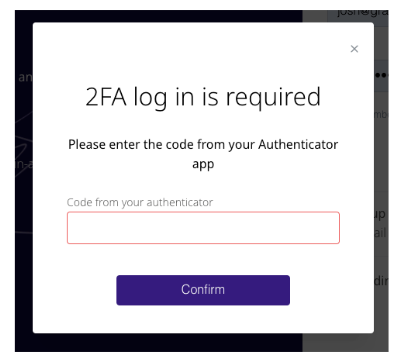Screen dimensions: 400x364
Task: Click the 'n-a' text at left edge
Action: tap(25, 164)
